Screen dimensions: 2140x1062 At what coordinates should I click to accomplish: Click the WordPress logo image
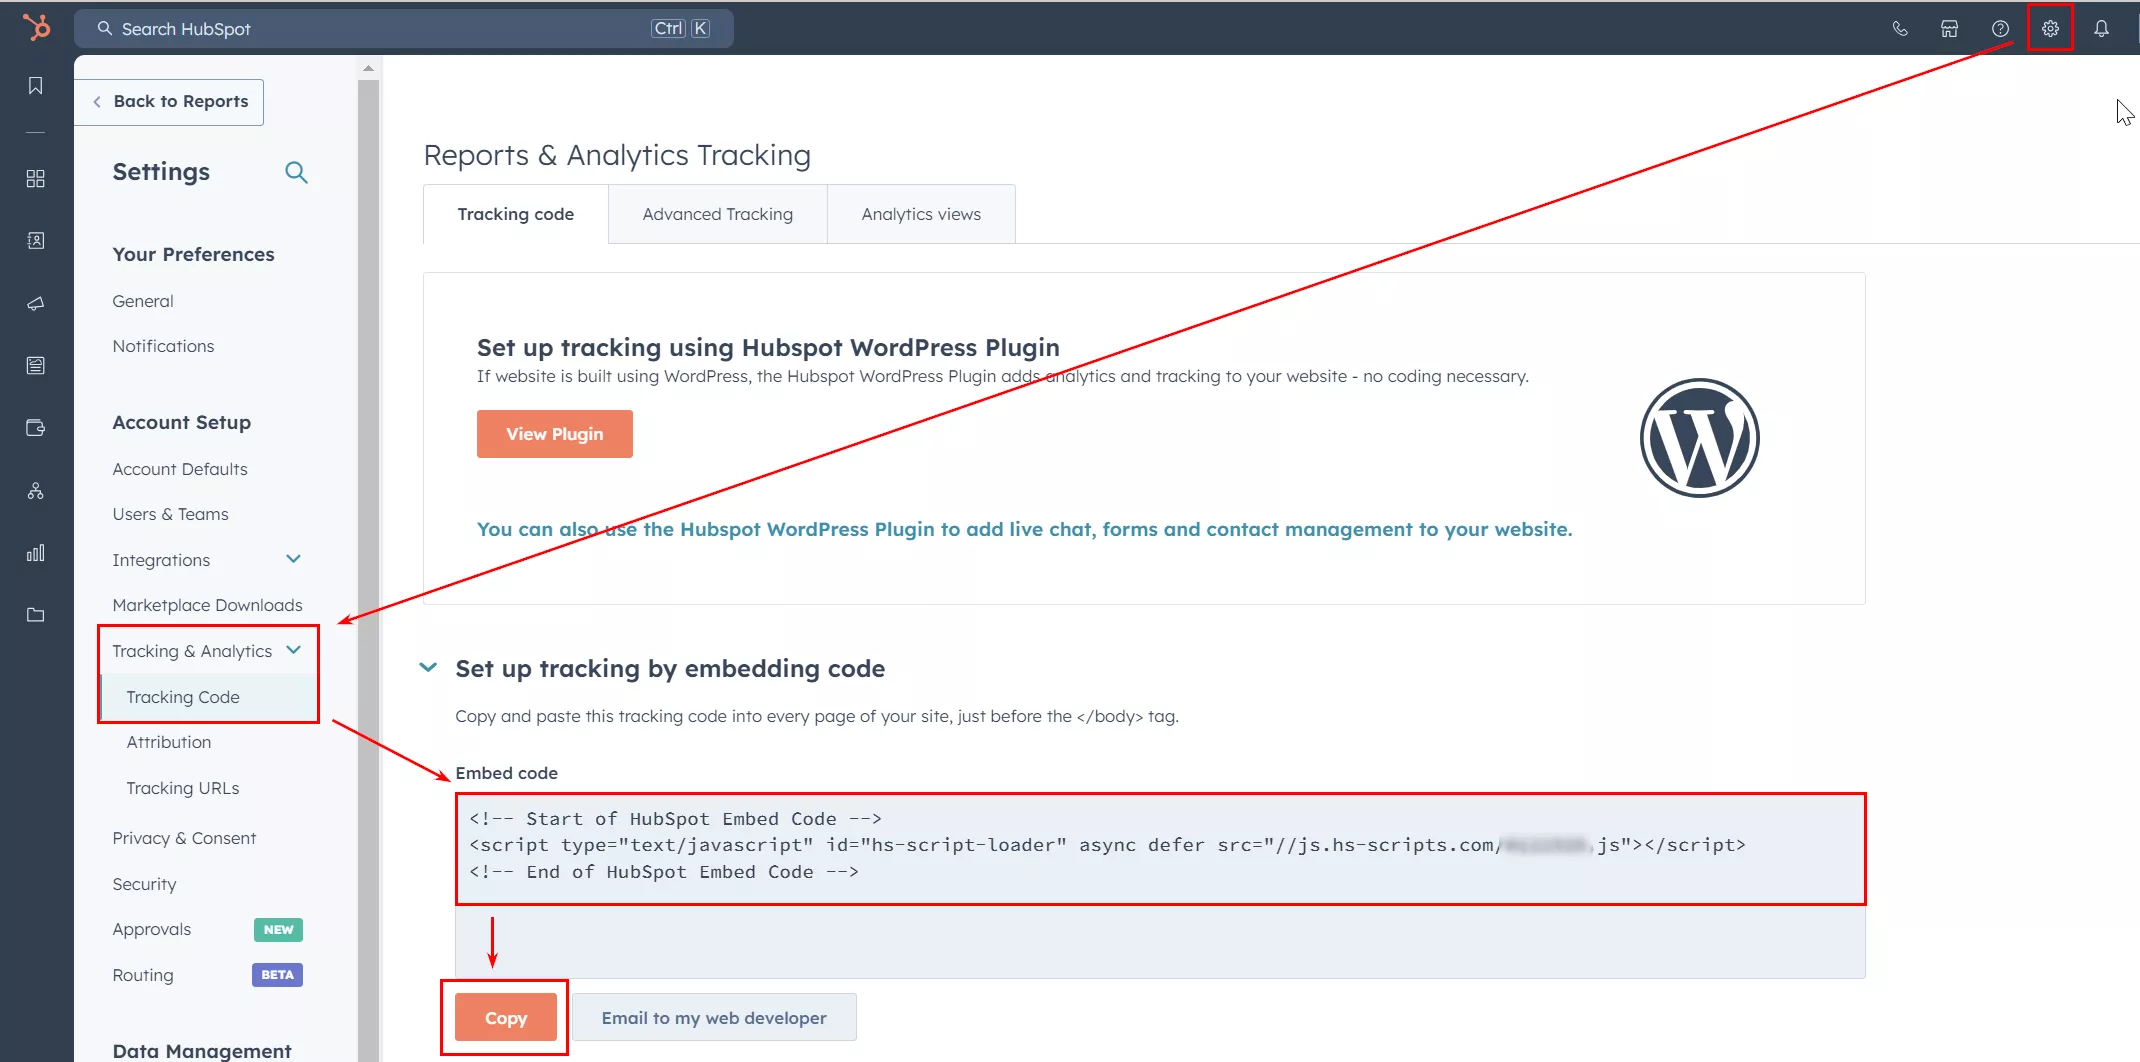1699,438
